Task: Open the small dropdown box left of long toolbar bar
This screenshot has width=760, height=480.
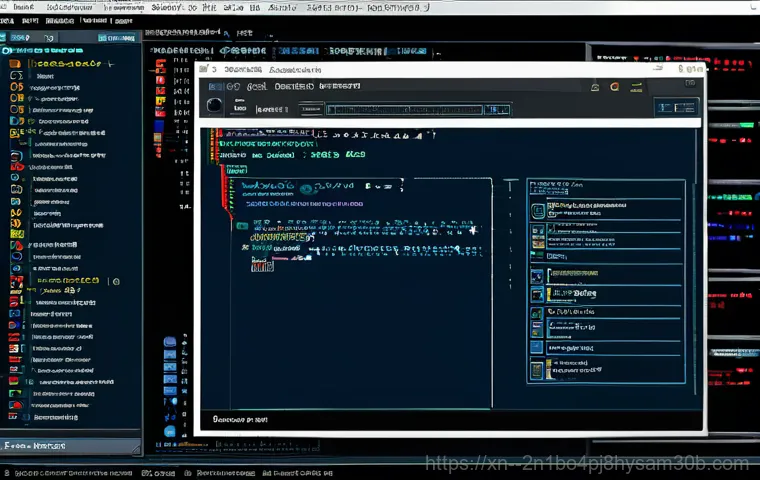Action: (x=311, y=109)
